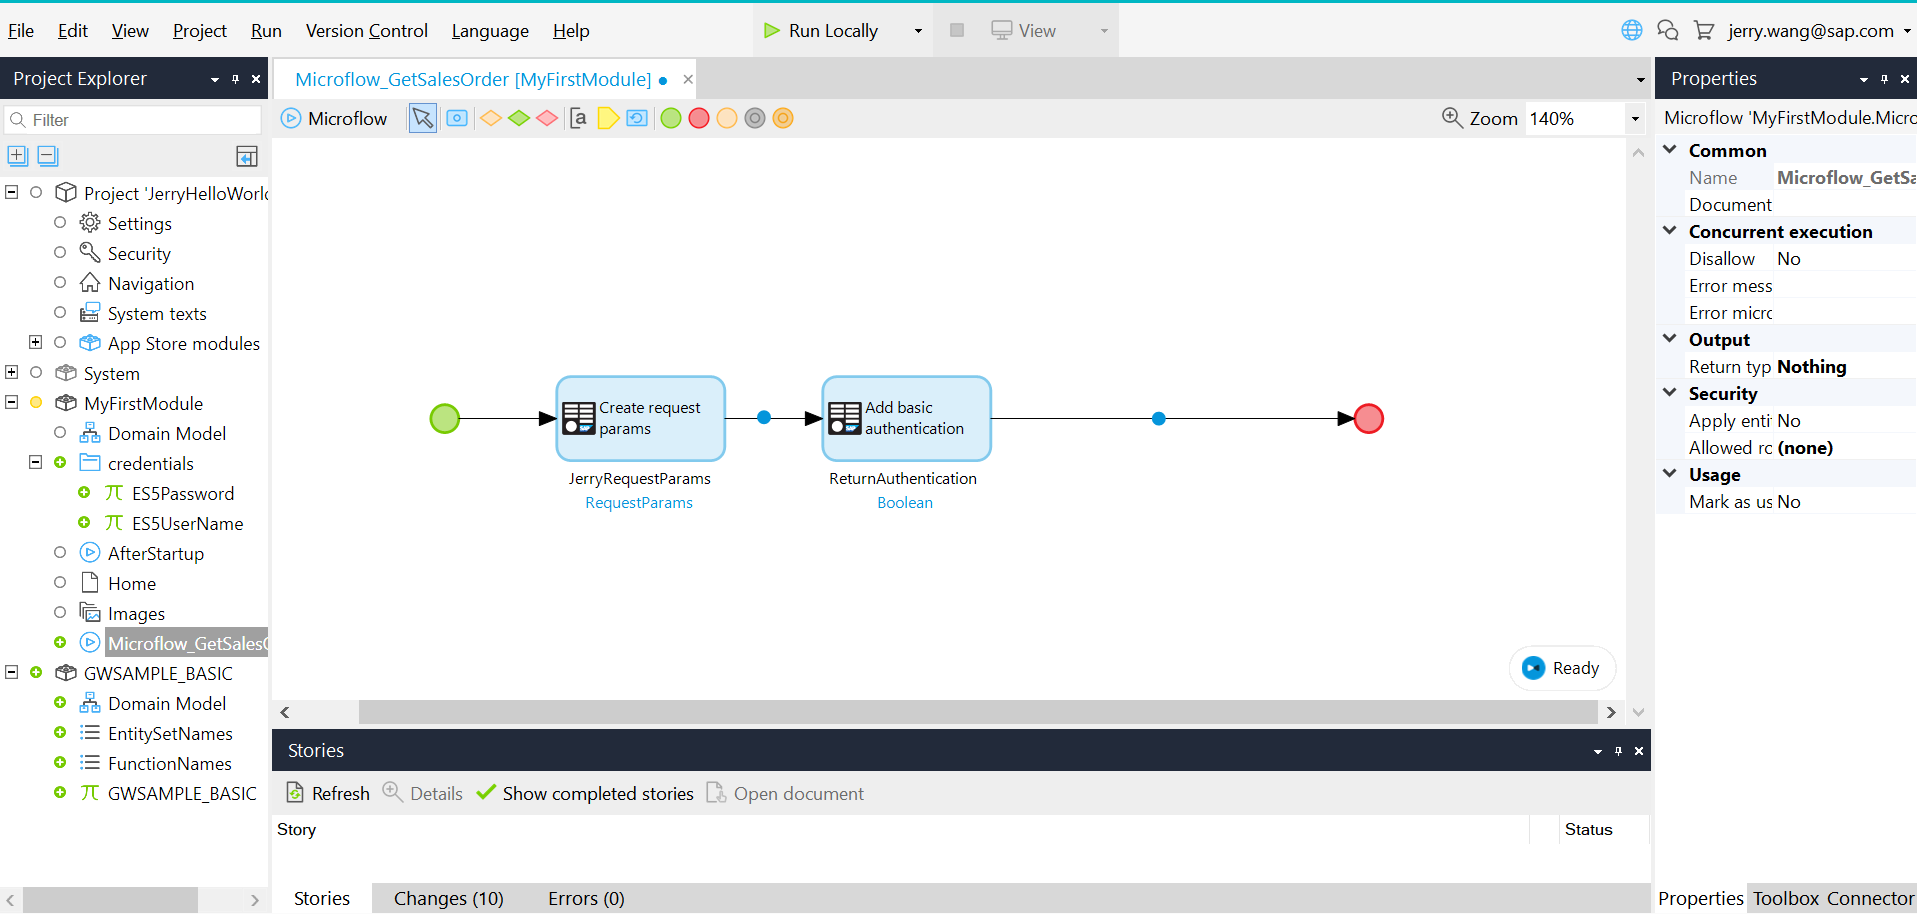Toggle Show completed stories
The height and width of the screenshot is (914, 1917).
[x=585, y=793]
